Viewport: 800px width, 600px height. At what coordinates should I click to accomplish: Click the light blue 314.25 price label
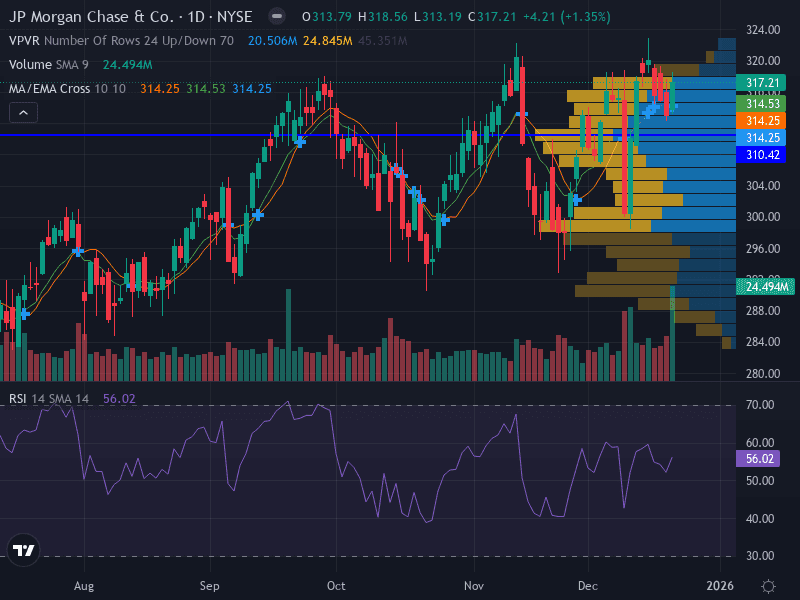click(x=761, y=138)
